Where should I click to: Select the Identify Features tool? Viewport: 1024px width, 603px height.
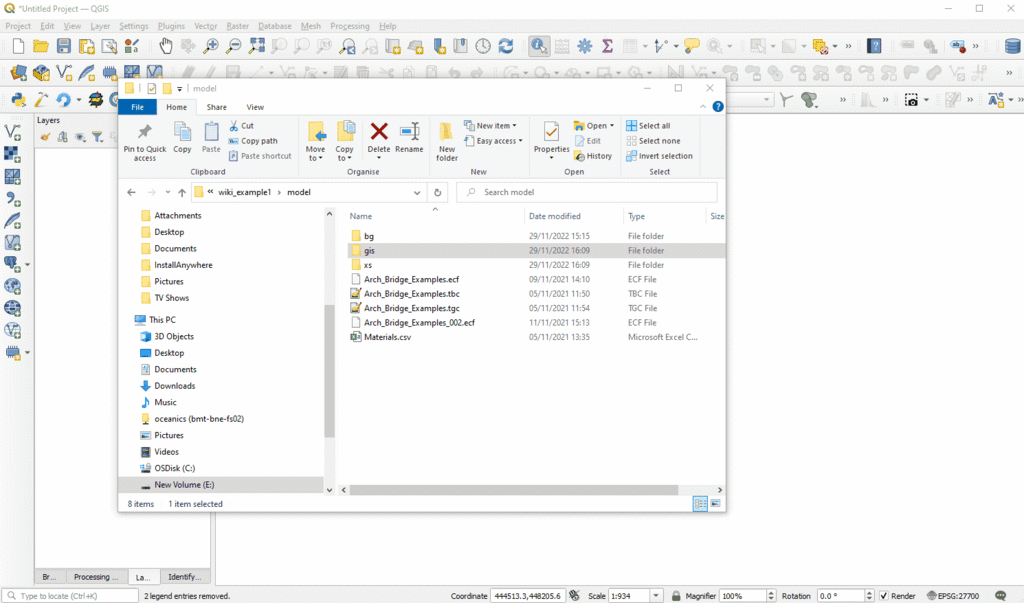coord(539,46)
